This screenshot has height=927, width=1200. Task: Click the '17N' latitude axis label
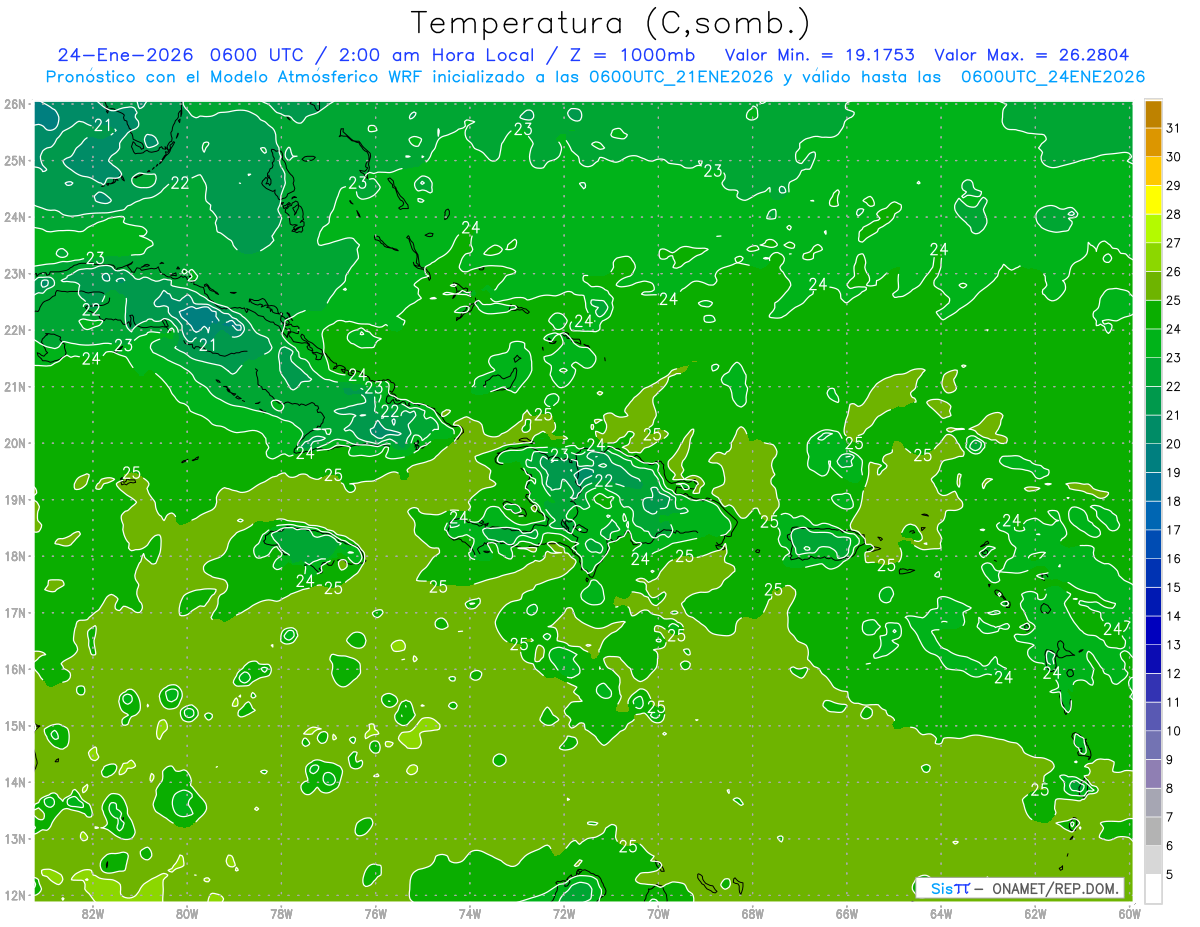click(x=15, y=613)
